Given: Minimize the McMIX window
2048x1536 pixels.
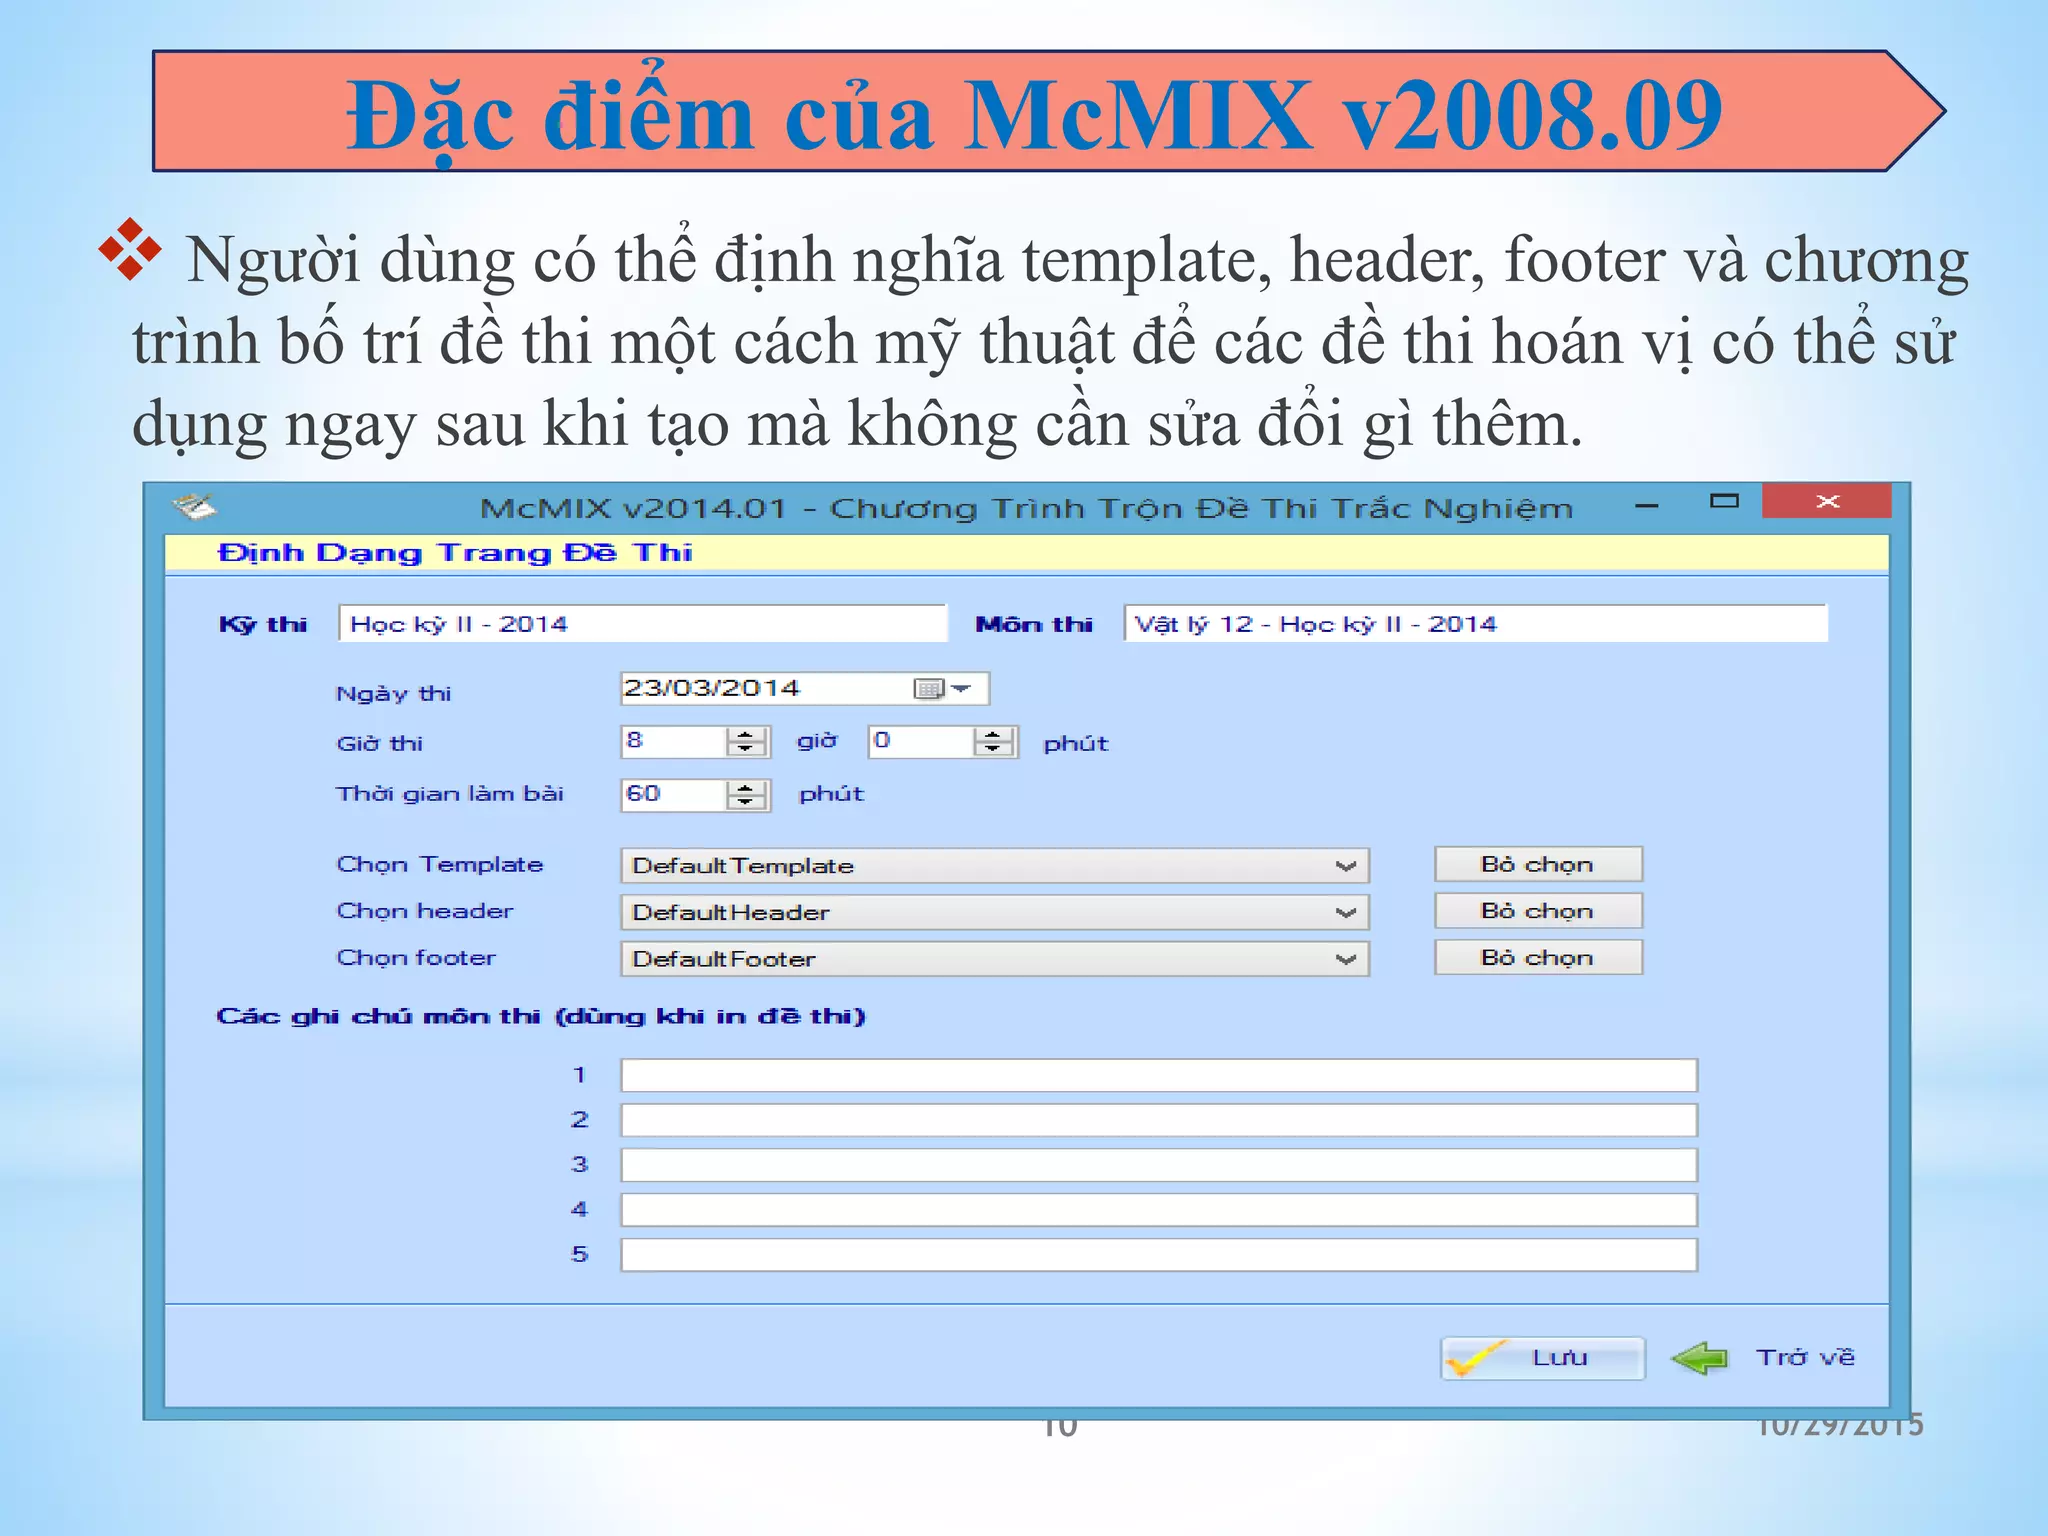Looking at the screenshot, I should [x=1647, y=505].
